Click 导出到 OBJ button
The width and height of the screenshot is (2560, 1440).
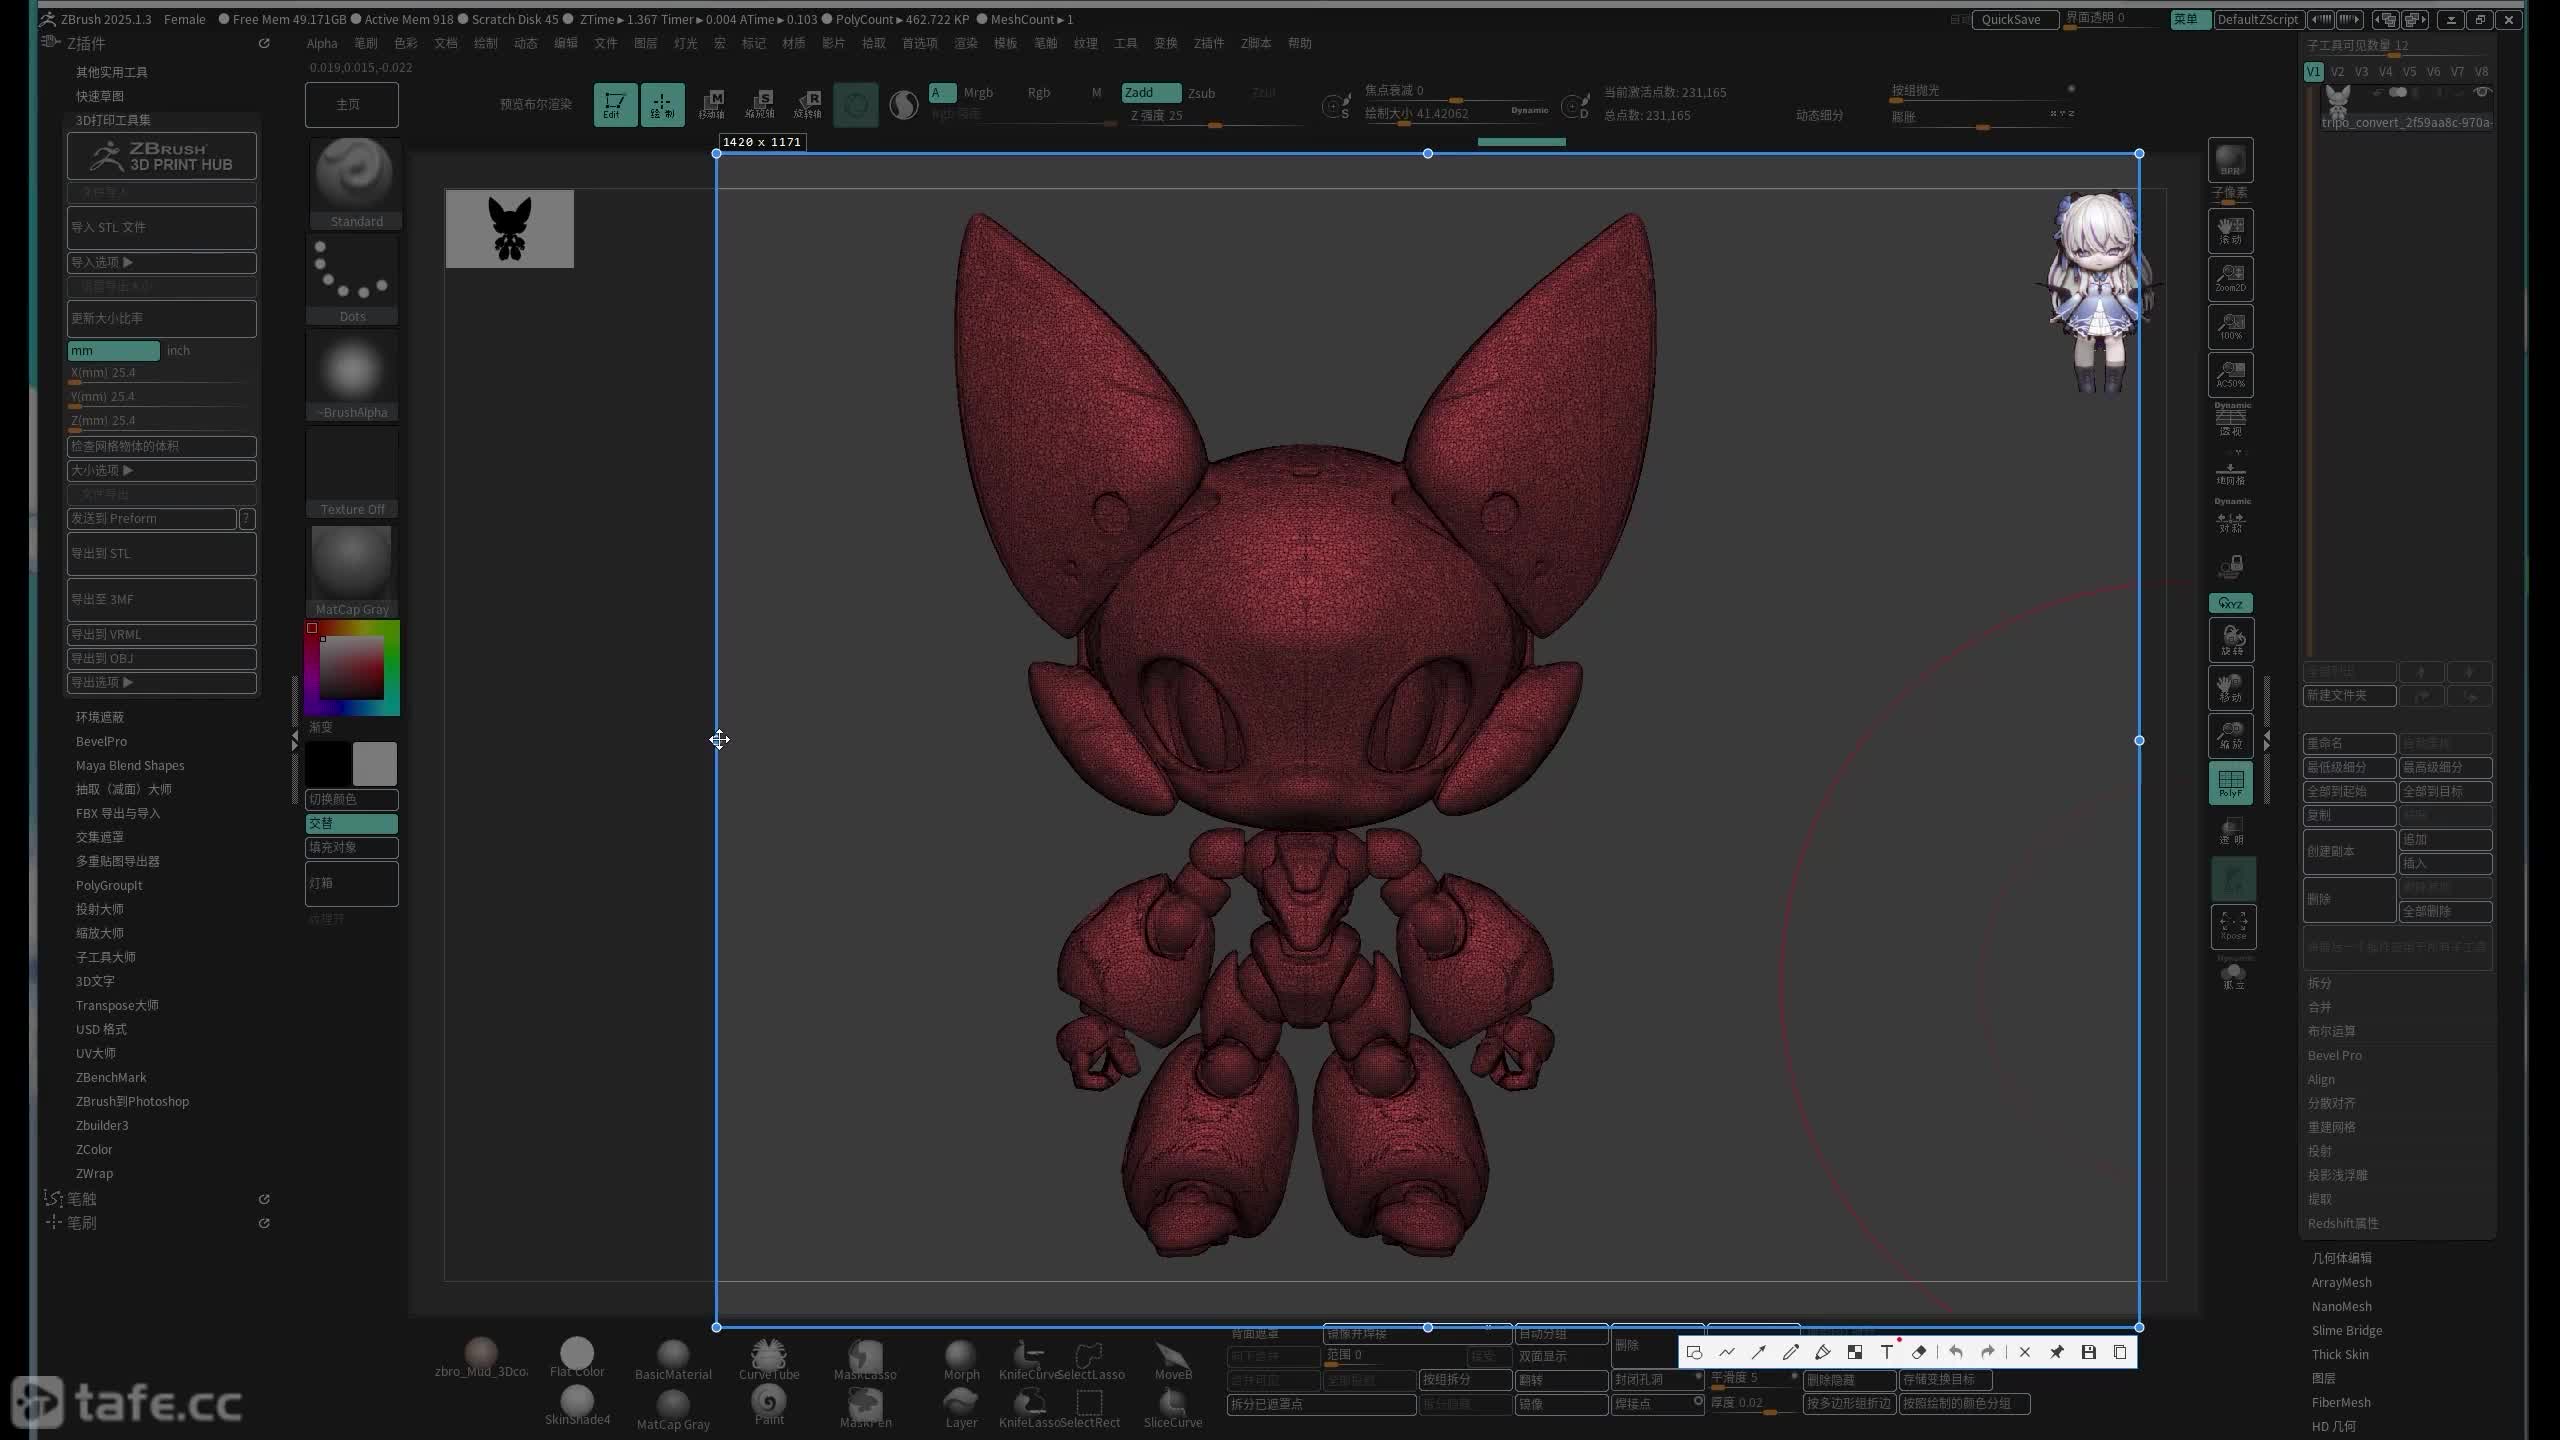(161, 658)
